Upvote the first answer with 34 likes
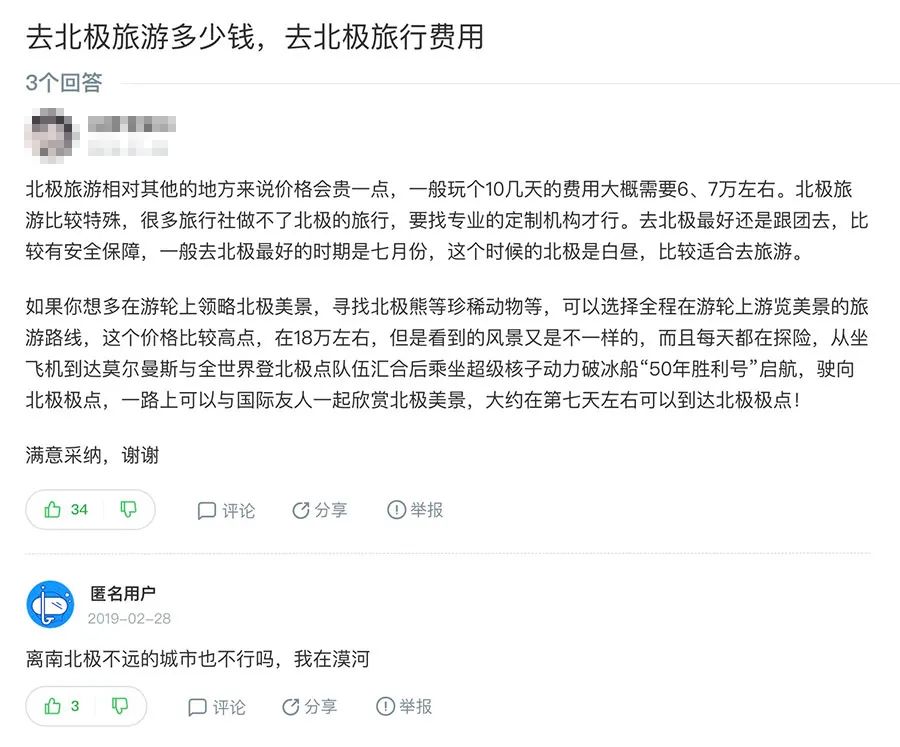This screenshot has height=747, width=900. pyautogui.click(x=53, y=509)
